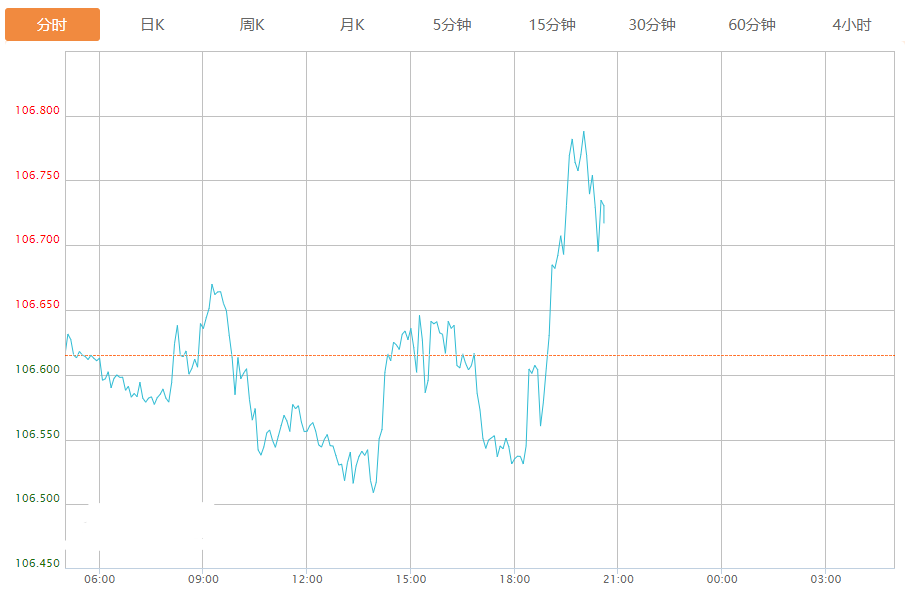Click the 106.800 price axis label

(37, 111)
